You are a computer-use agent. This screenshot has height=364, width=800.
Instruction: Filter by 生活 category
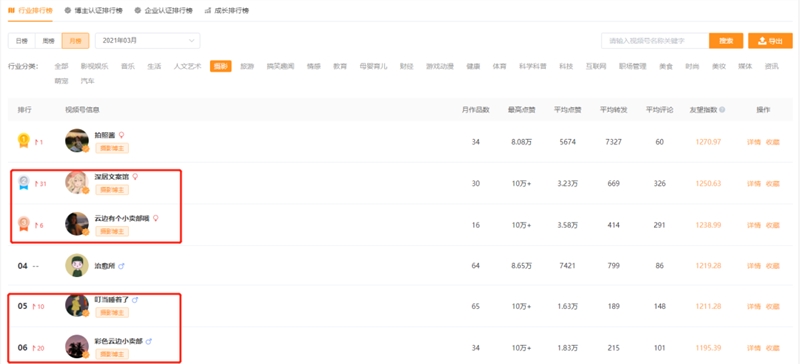pyautogui.click(x=154, y=66)
